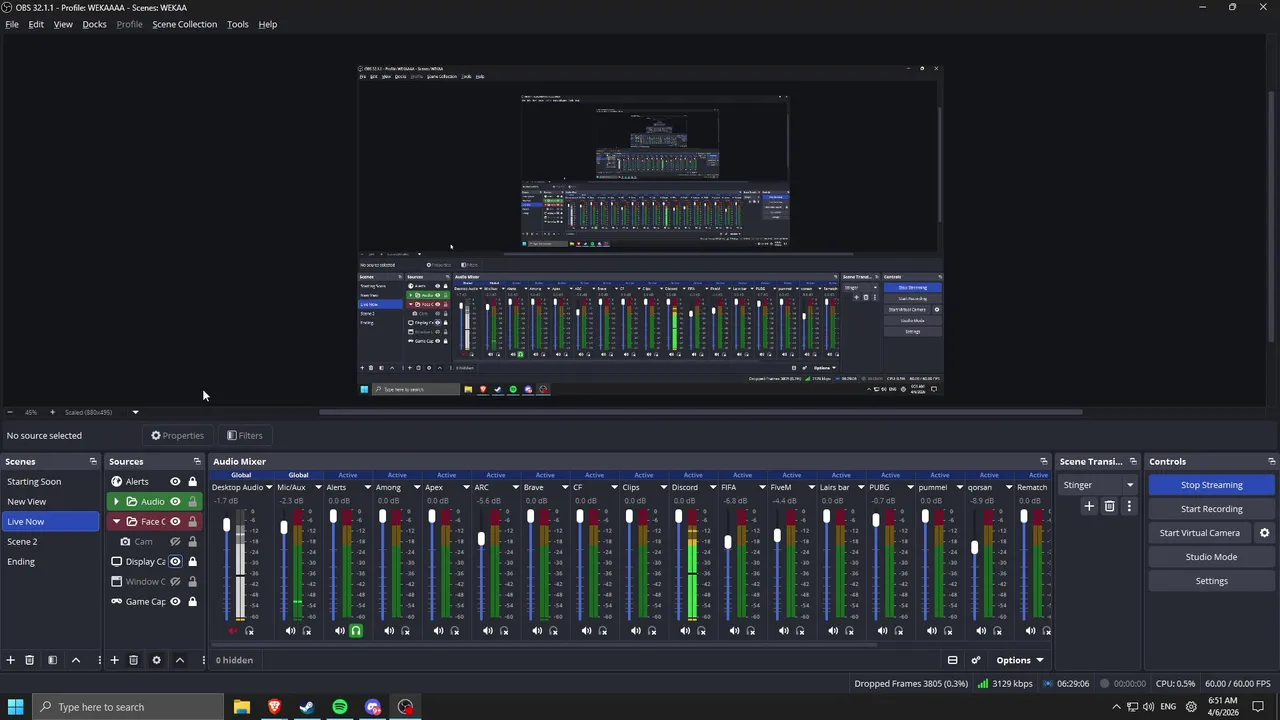The height and width of the screenshot is (720, 1280).
Task: Click Stop Streaming button
Action: pyautogui.click(x=1211, y=485)
